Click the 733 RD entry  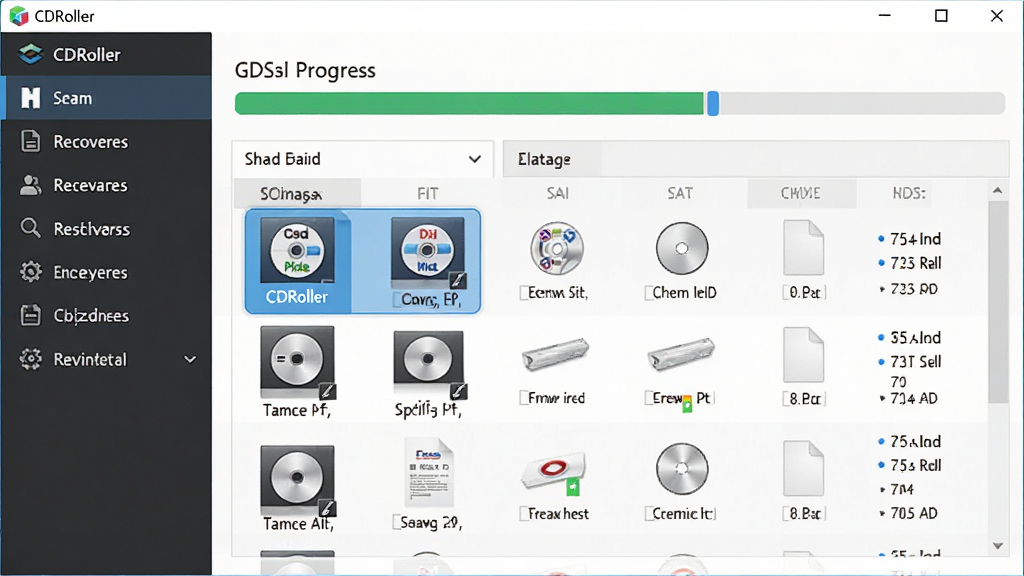909,289
